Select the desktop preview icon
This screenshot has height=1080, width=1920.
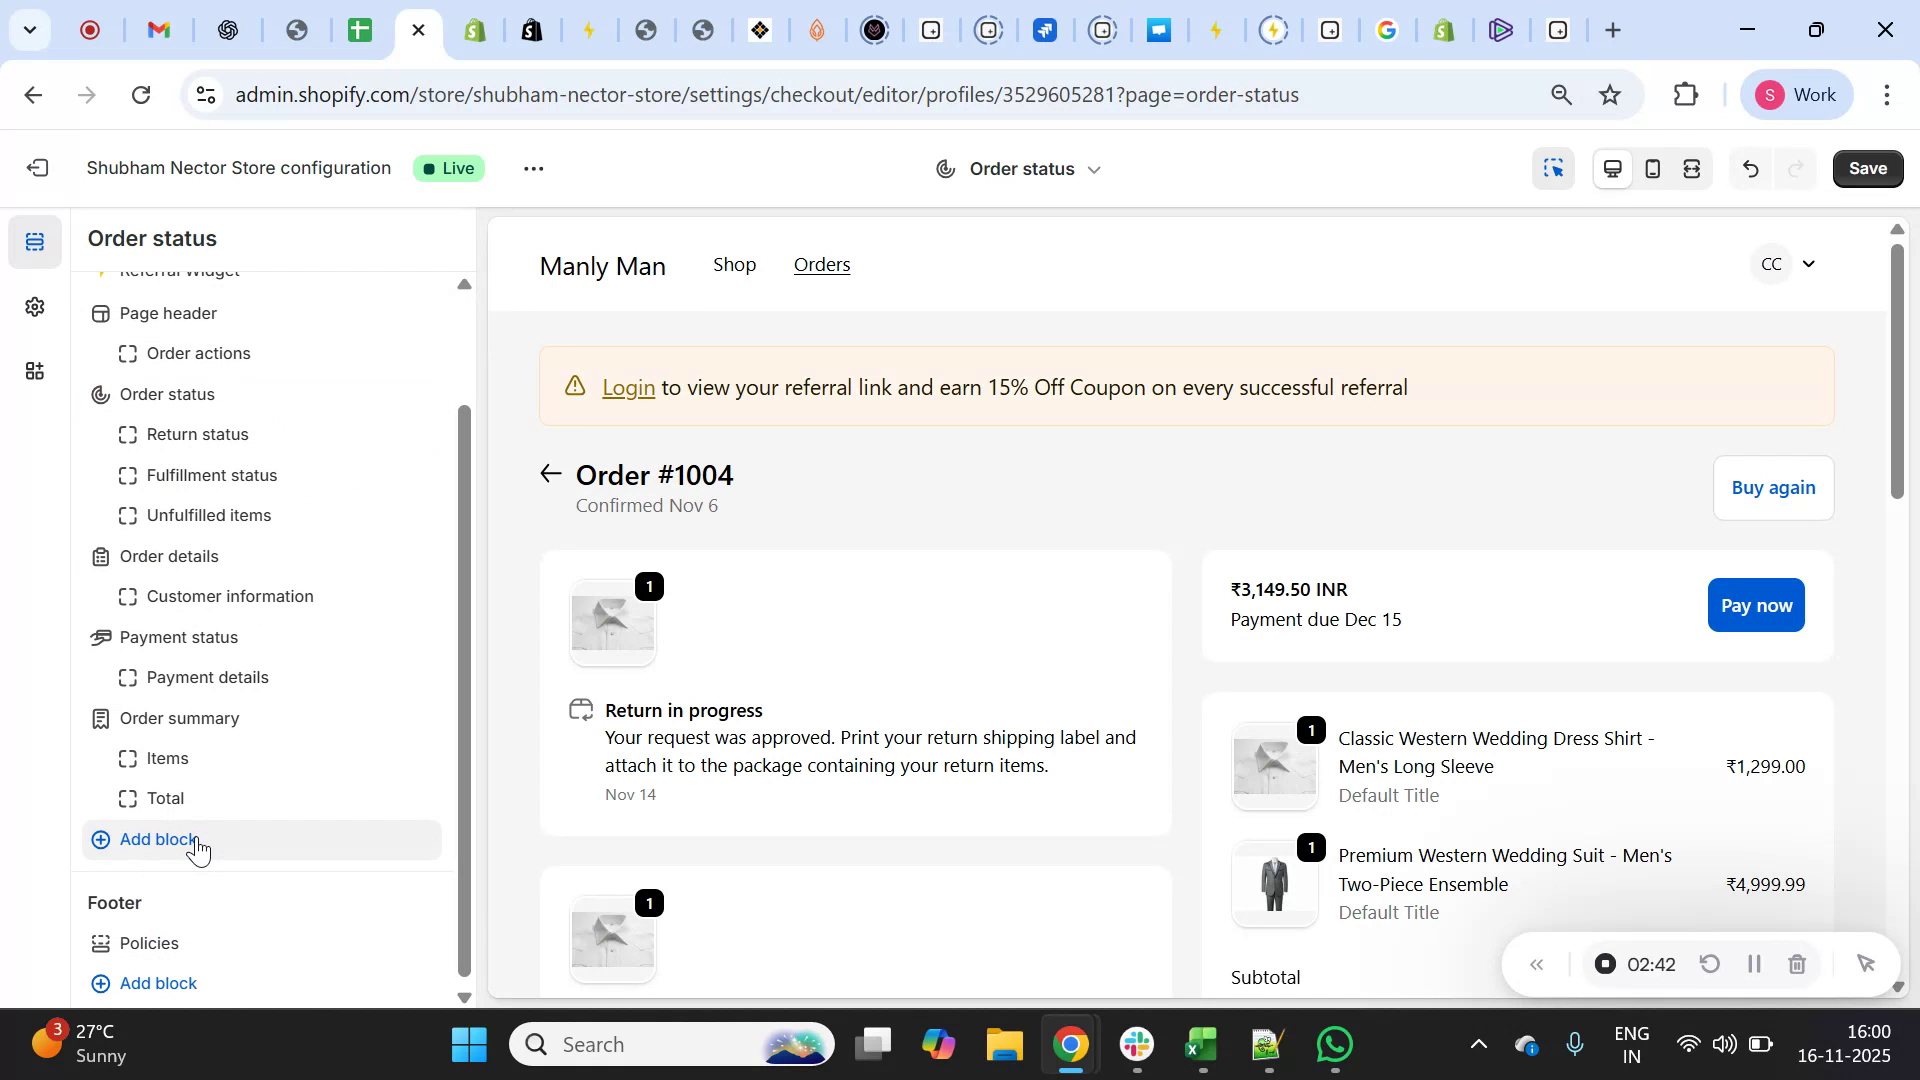[x=1612, y=168]
